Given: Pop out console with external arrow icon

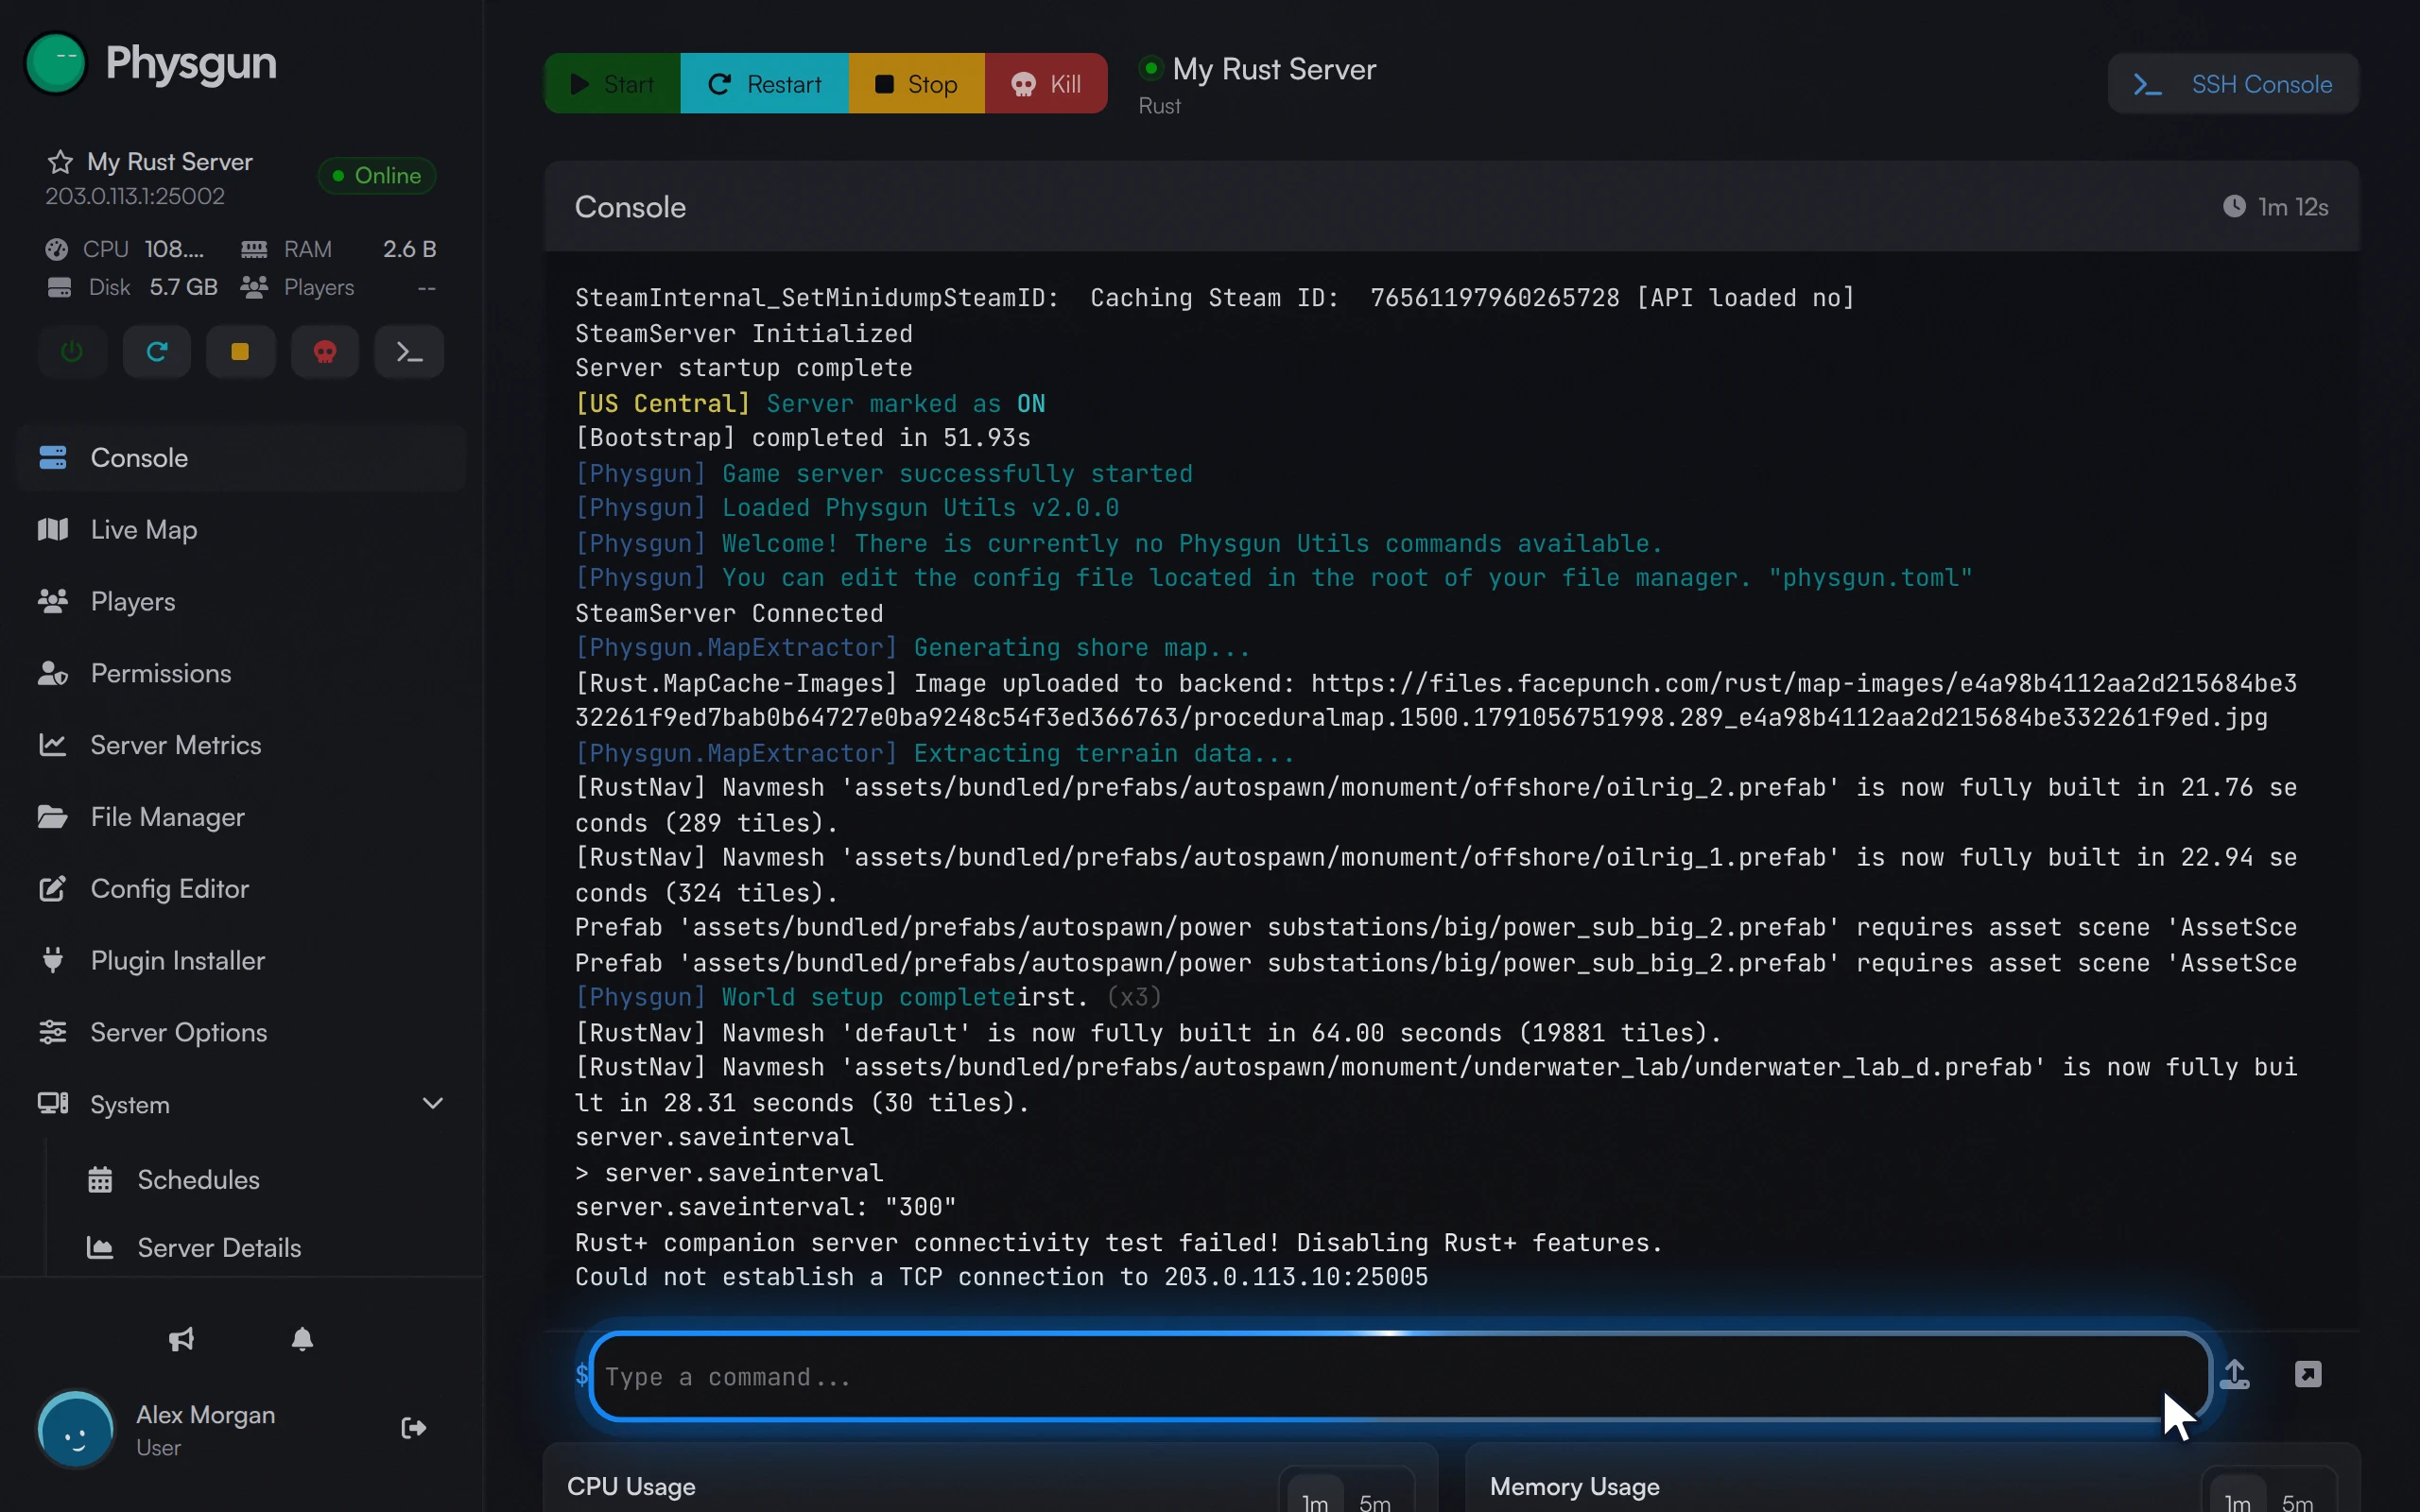Looking at the screenshot, I should coord(2308,1374).
